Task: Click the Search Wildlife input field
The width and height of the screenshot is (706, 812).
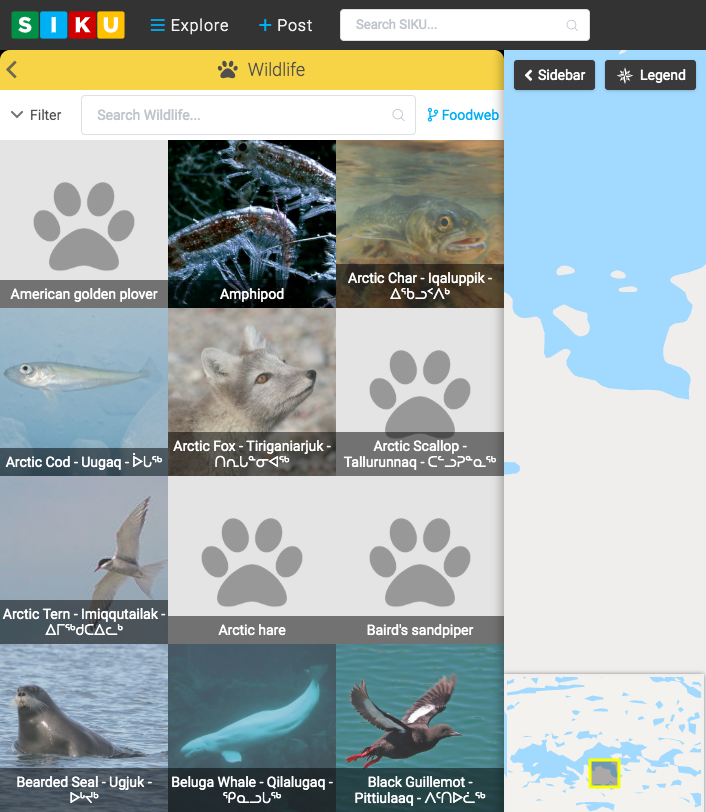Action: (x=240, y=115)
